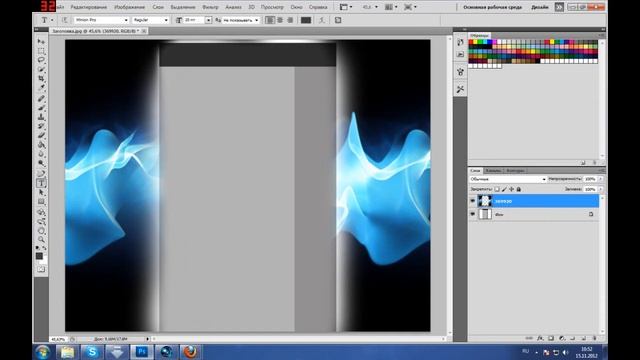Screen dimensions: 640x360
Task: Click the text color swatch in options bar
Action: tap(306, 20)
